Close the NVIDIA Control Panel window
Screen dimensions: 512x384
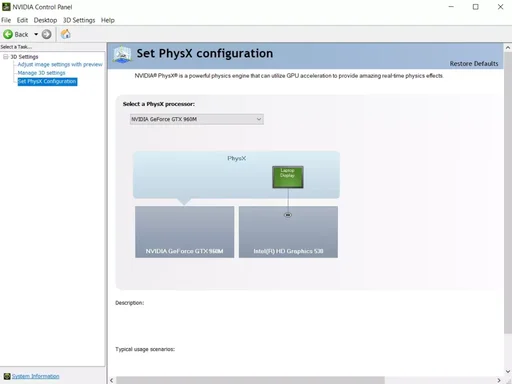tap(500, 7)
